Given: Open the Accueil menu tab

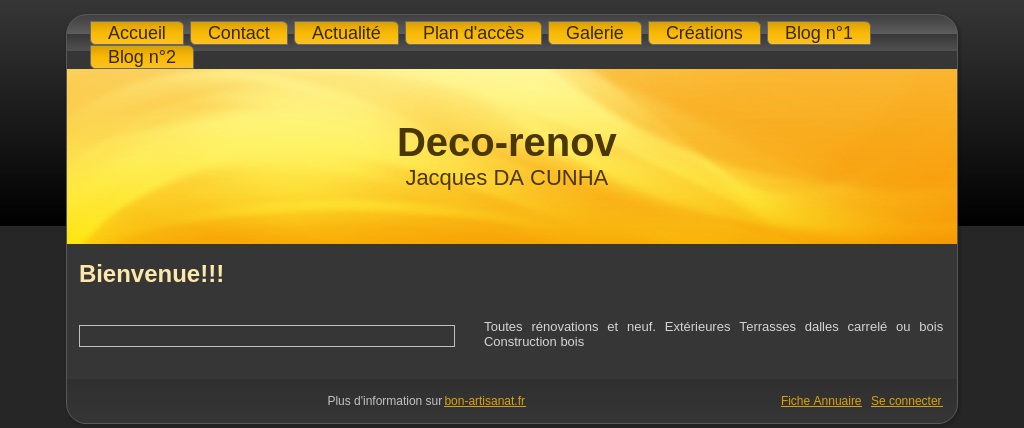Looking at the screenshot, I should pyautogui.click(x=136, y=33).
